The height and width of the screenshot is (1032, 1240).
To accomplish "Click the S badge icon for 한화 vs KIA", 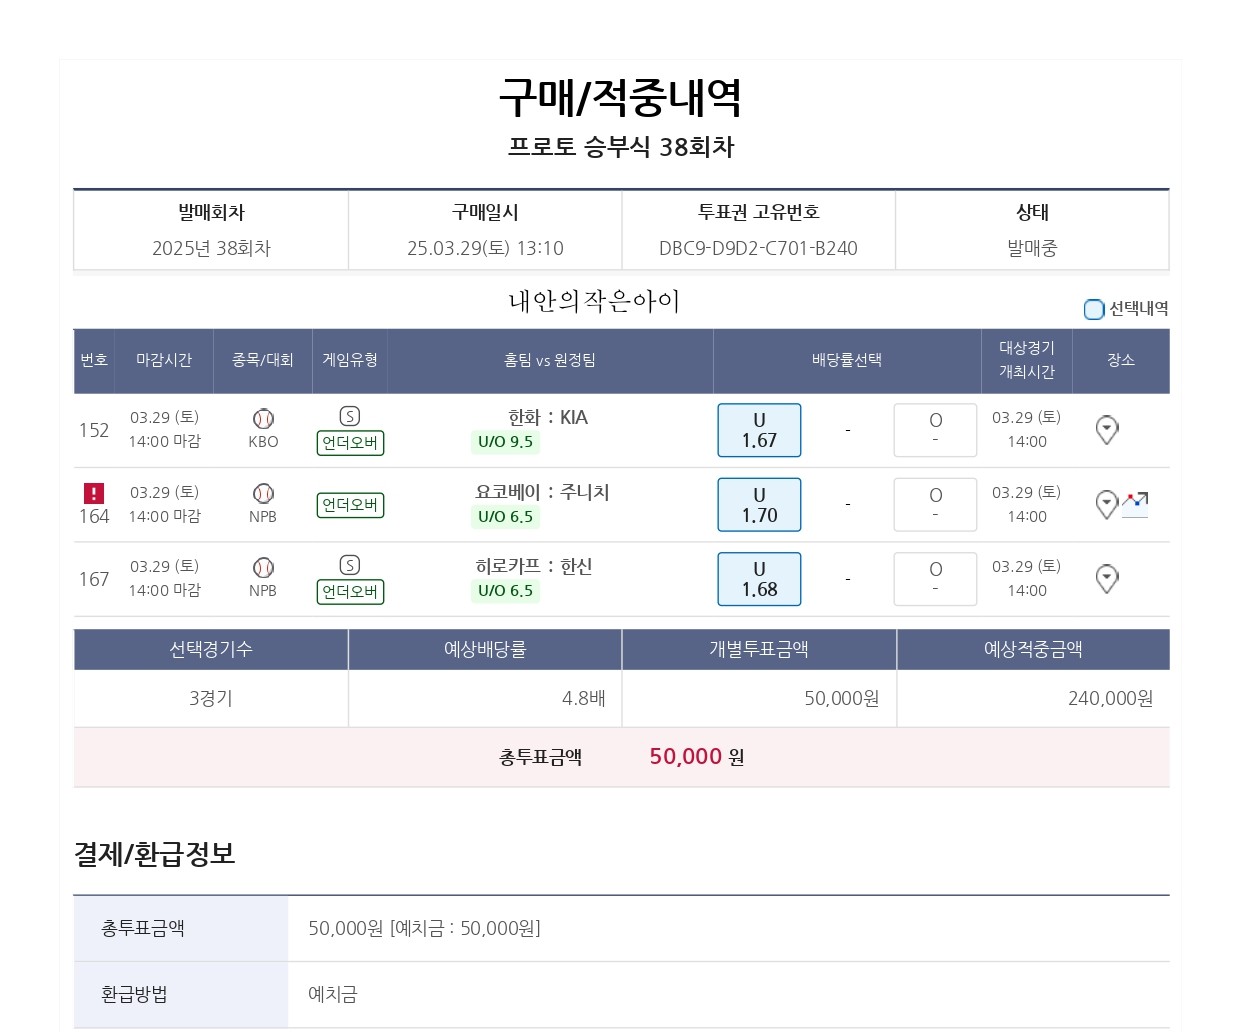I will [350, 416].
